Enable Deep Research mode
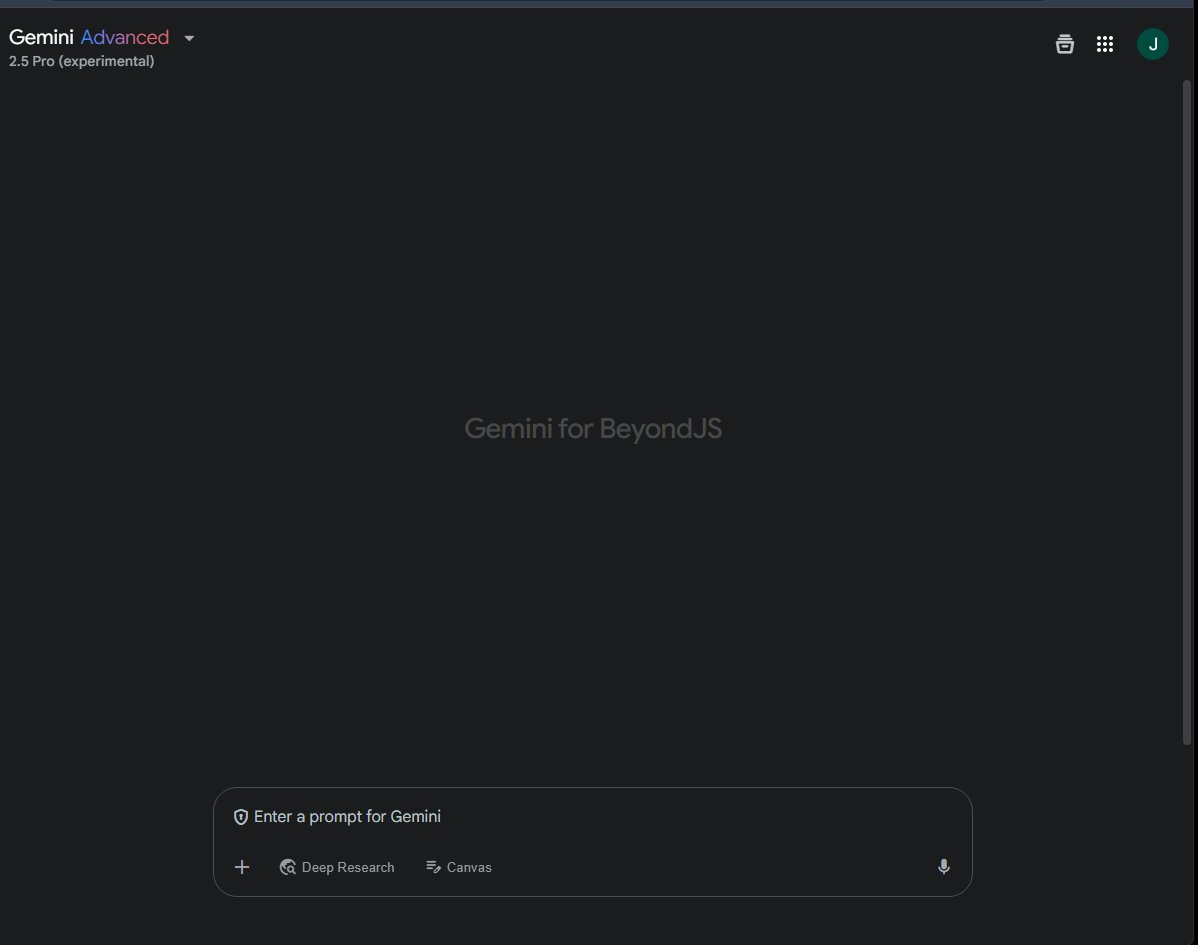 click(x=337, y=867)
